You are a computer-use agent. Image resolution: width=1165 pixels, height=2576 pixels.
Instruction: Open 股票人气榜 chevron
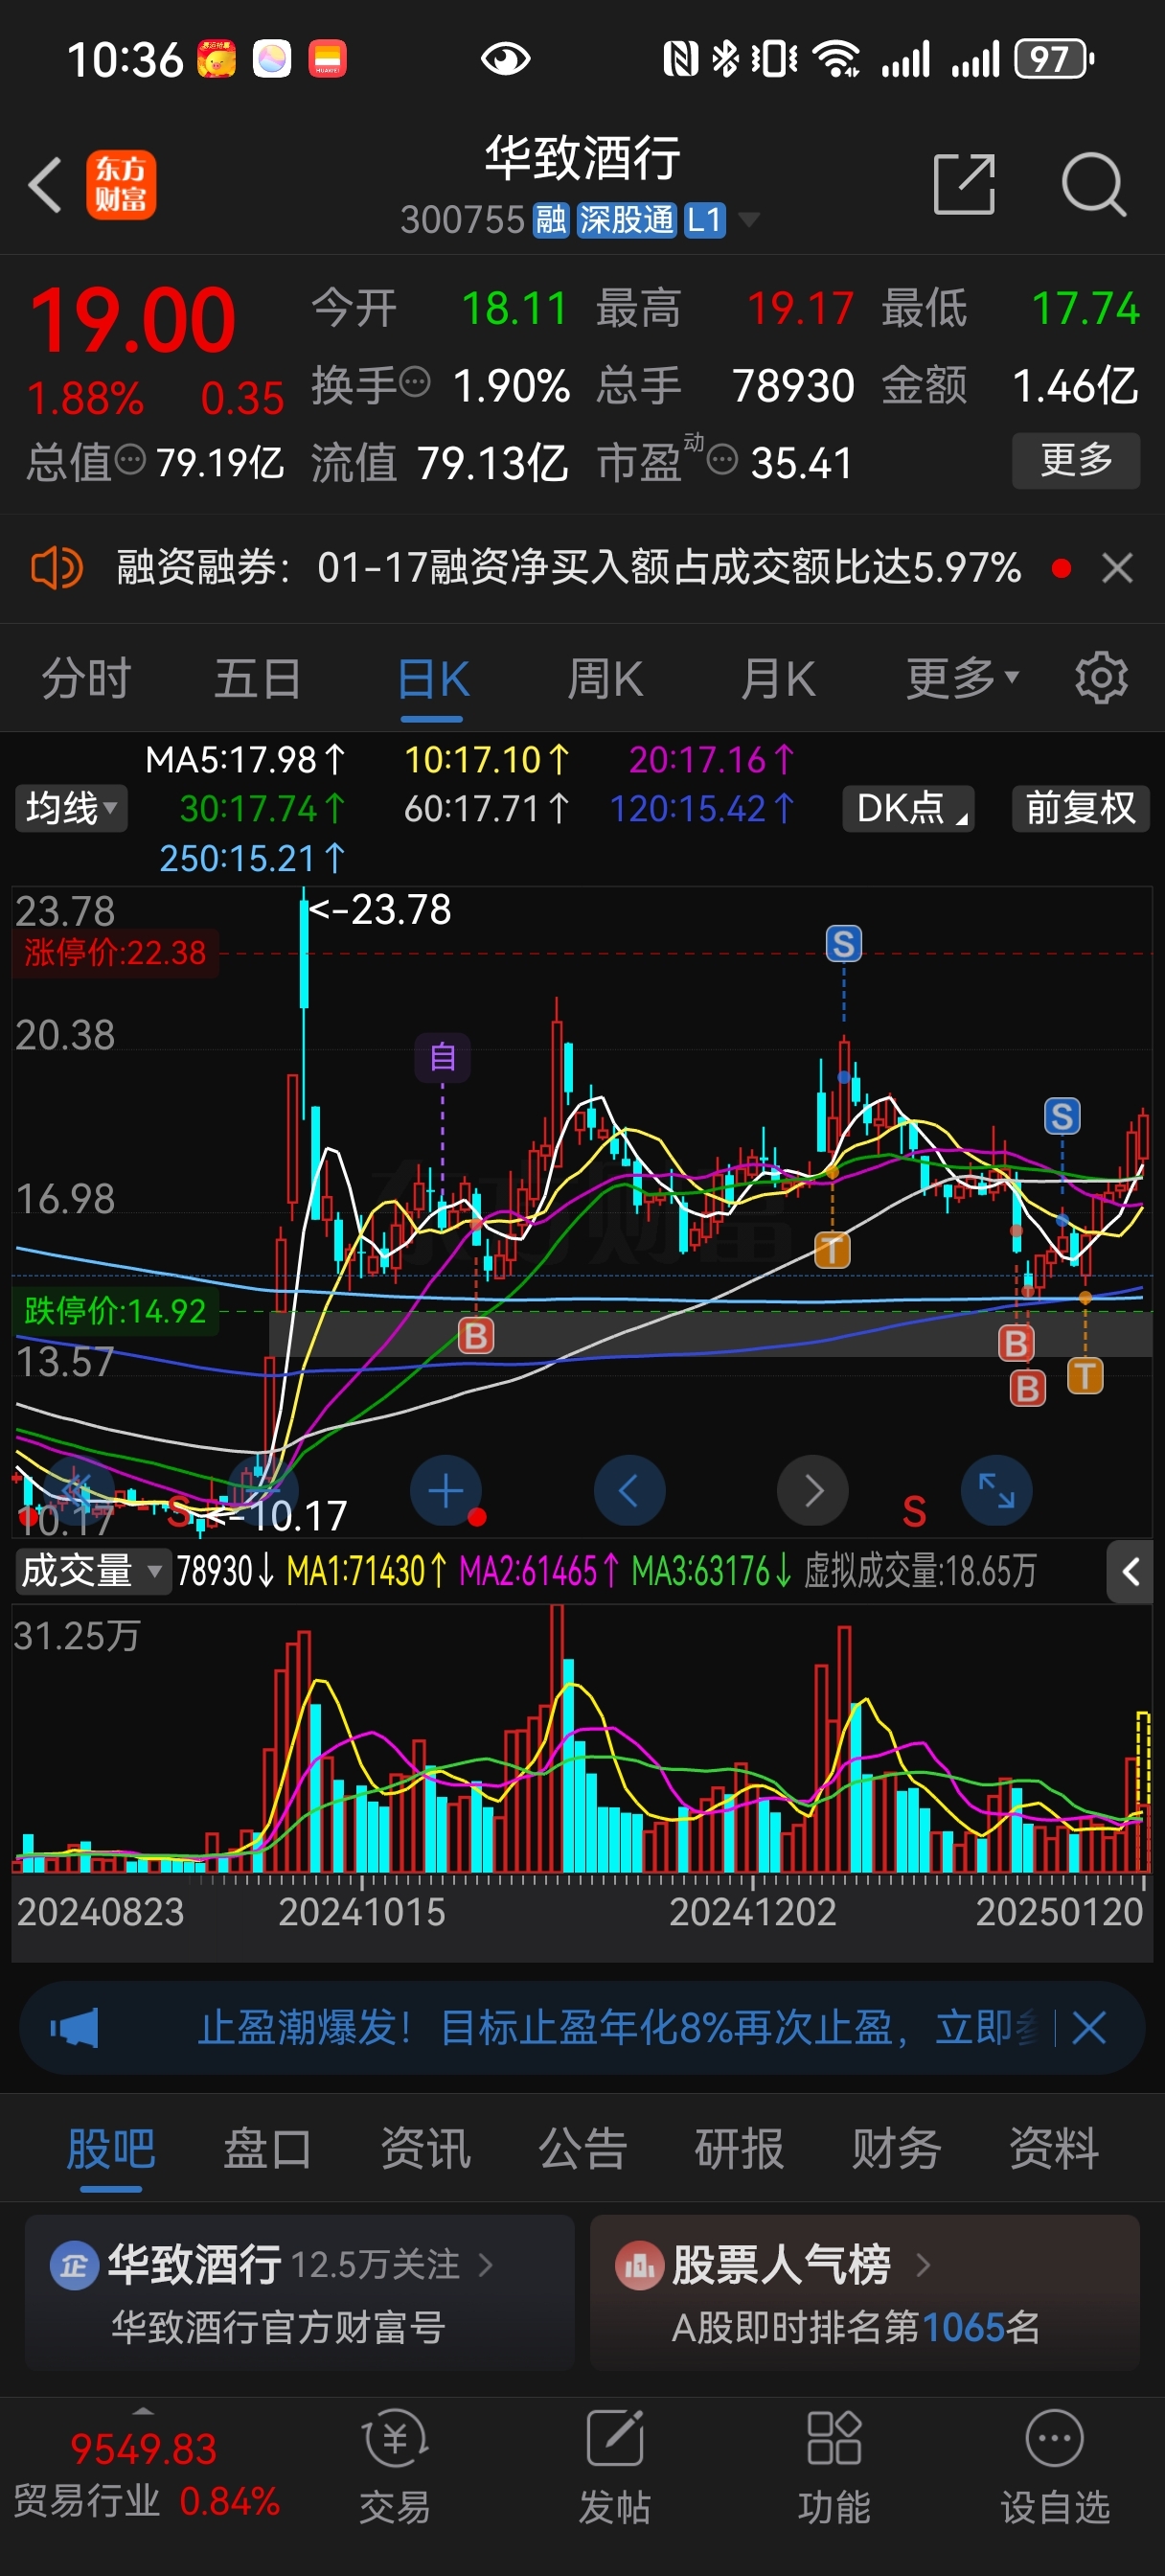[922, 2265]
